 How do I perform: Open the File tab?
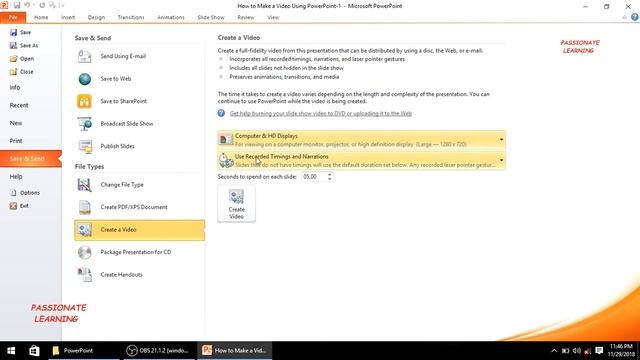point(13,18)
